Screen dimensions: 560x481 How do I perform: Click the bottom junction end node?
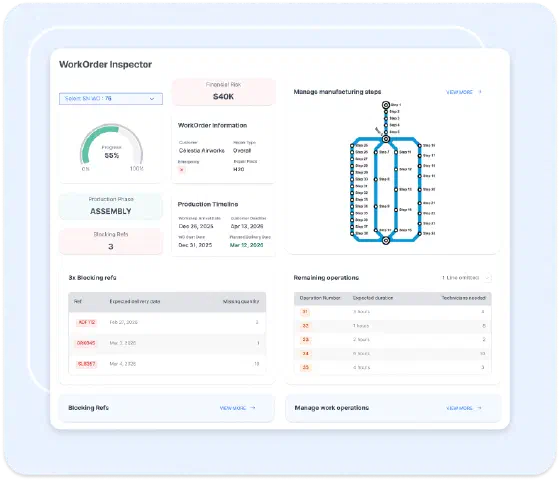(386, 241)
